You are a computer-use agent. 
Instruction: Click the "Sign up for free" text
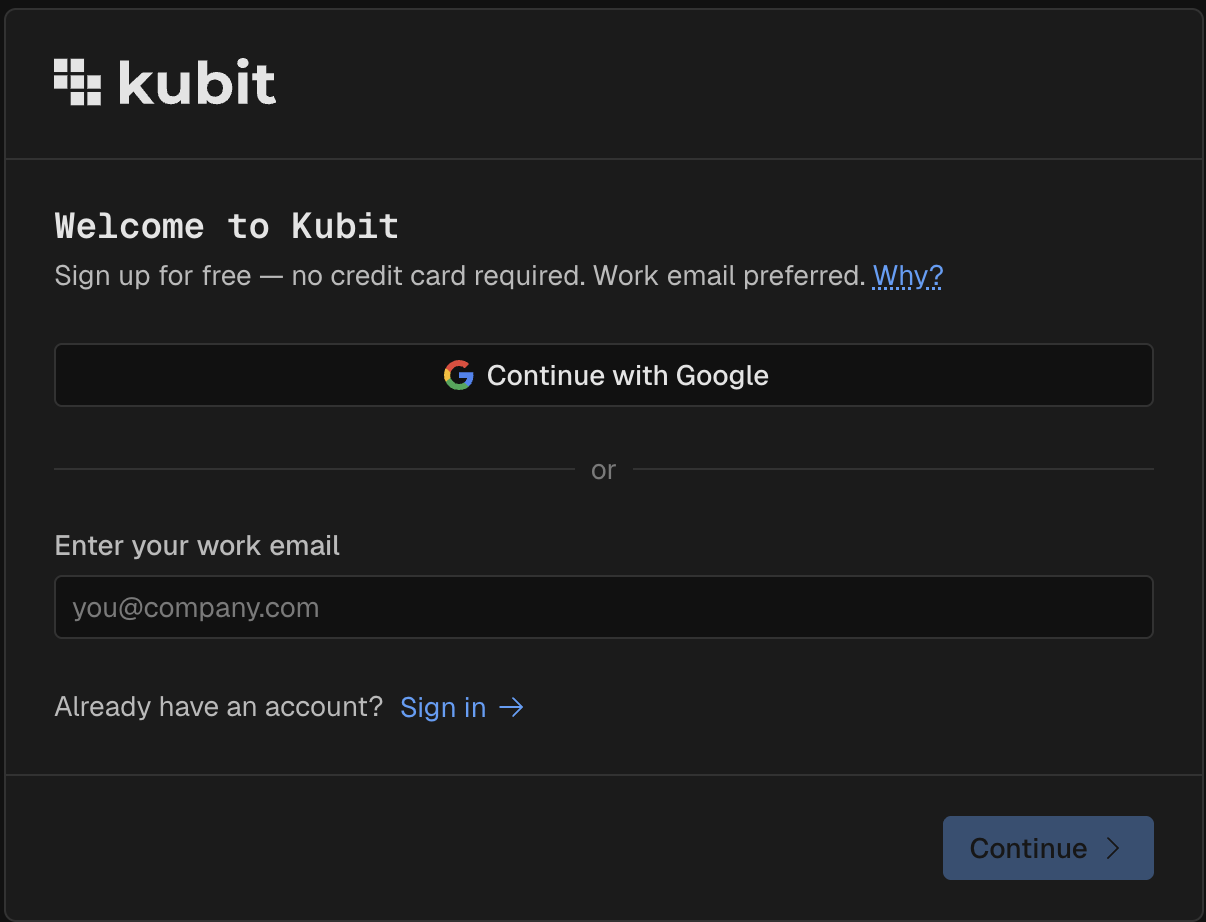point(153,276)
